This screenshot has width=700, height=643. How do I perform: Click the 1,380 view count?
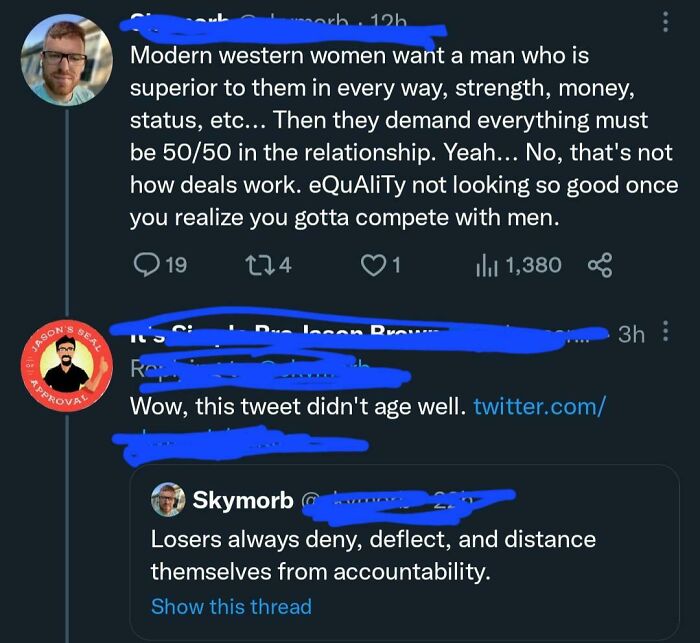pos(533,264)
